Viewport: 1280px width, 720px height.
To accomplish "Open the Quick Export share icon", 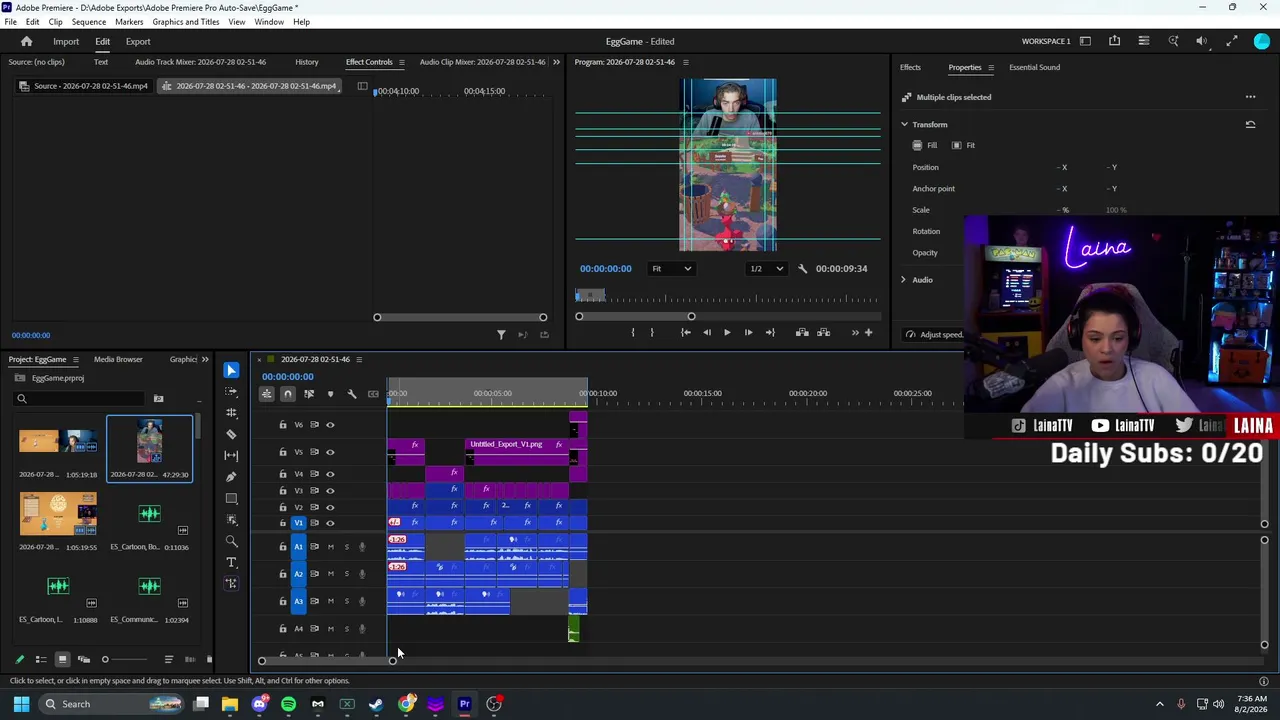I will tap(1114, 41).
